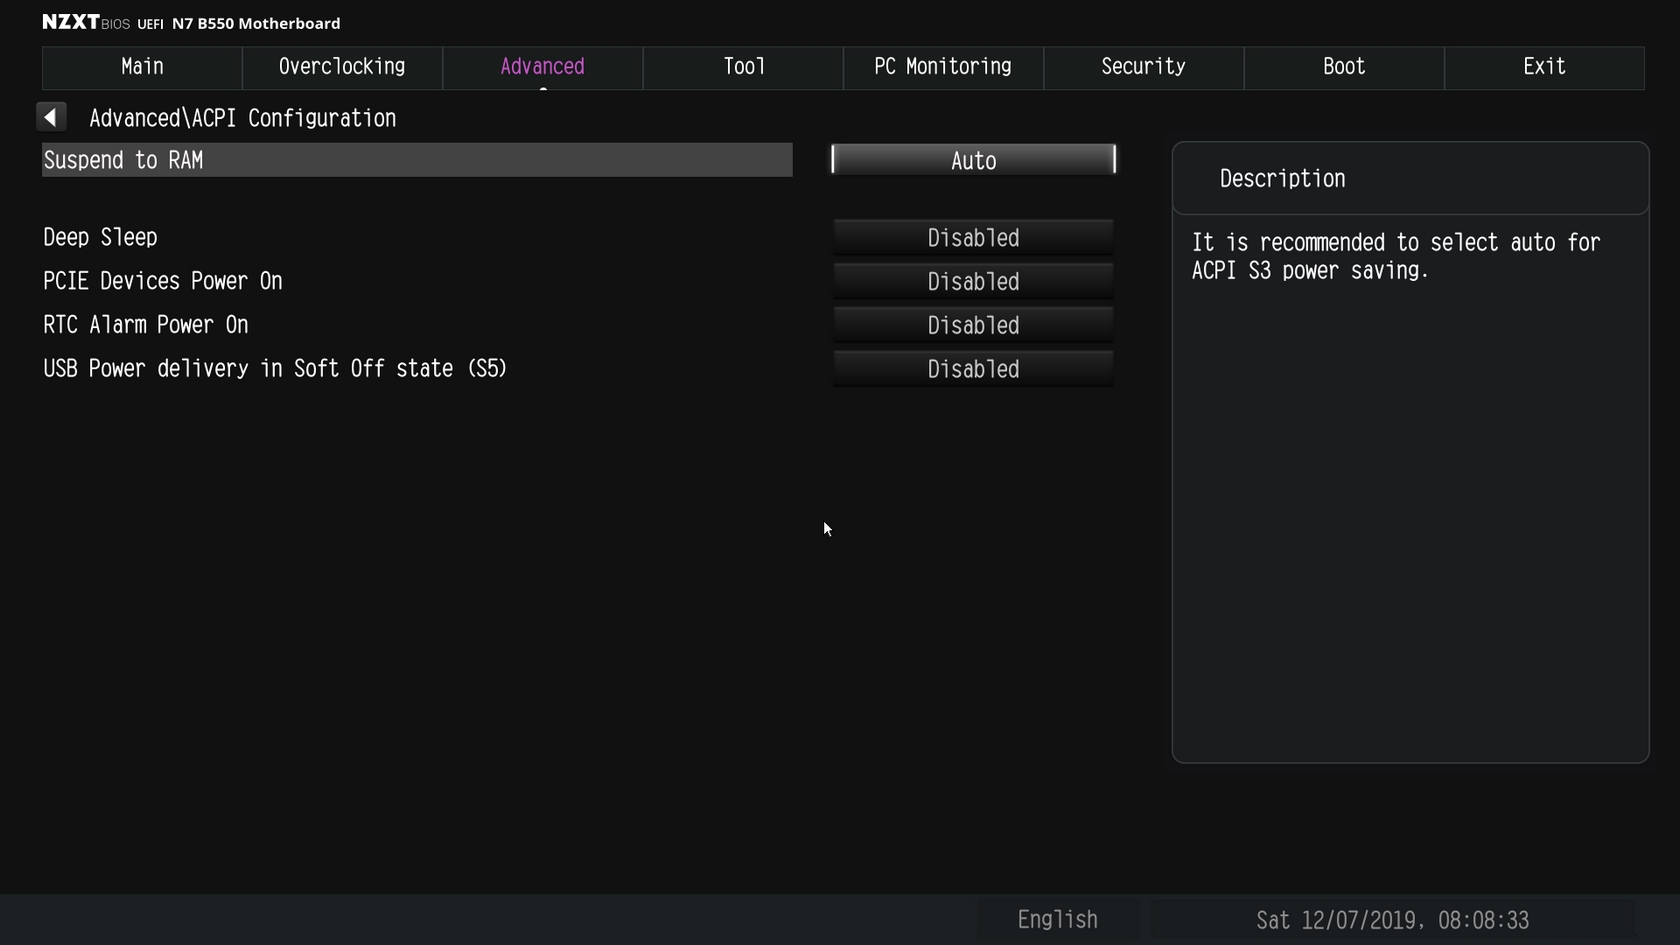1680x945 pixels.
Task: Go to the Tool tab
Action: 743,67
